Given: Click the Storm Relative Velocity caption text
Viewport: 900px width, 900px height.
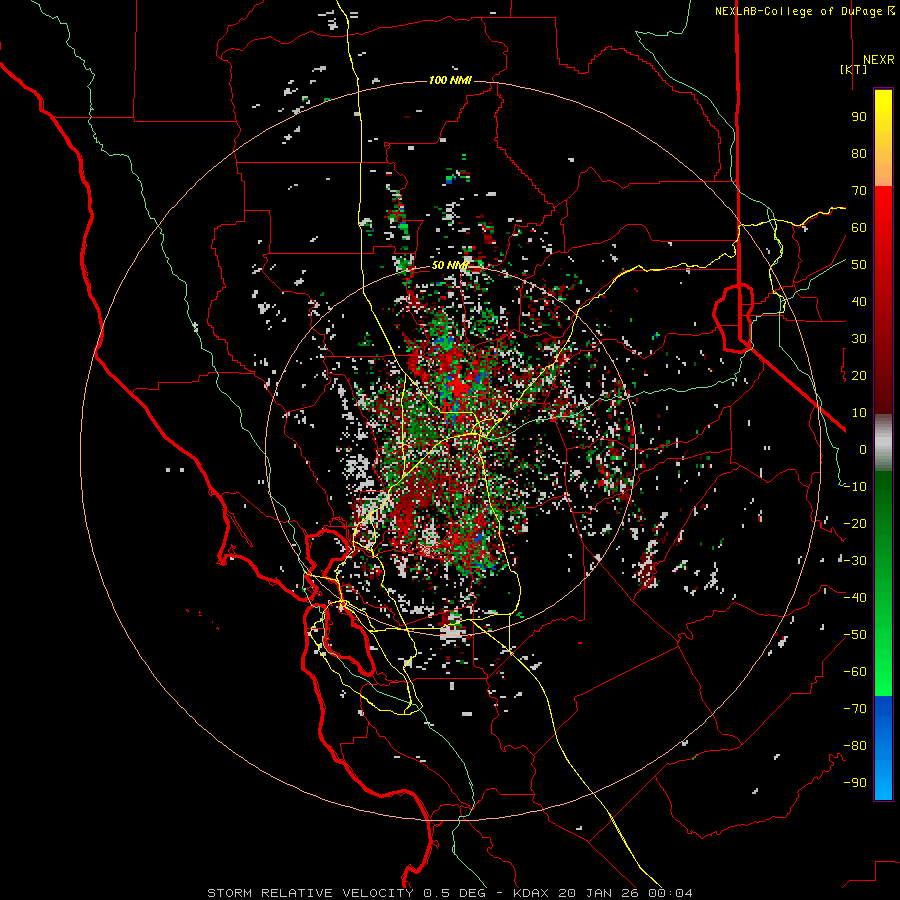Looking at the screenshot, I should click(449, 893).
